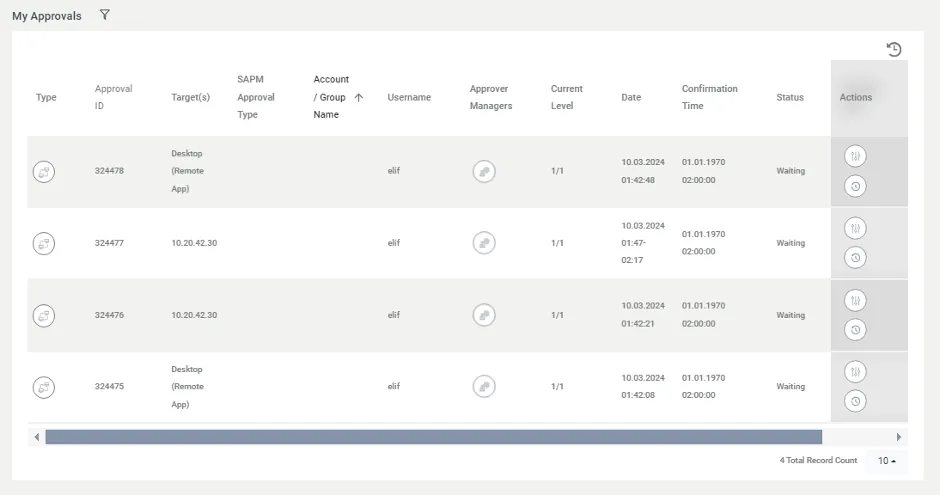Show approver managers for approval 324476
Viewport: 940px width, 496px height.
point(484,315)
